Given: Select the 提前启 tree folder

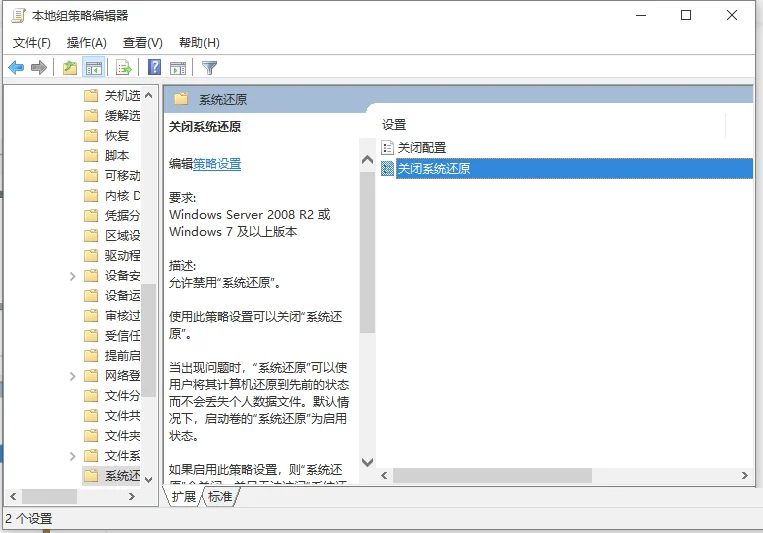Looking at the screenshot, I should 111,356.
